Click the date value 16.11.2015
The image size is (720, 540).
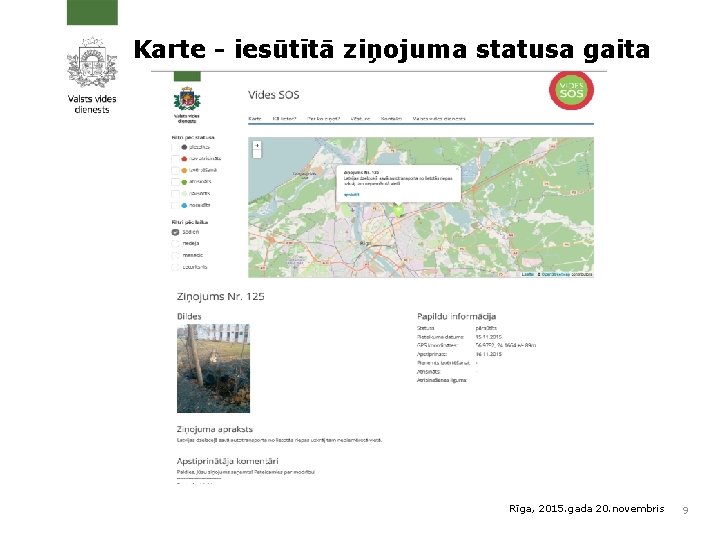(489, 354)
